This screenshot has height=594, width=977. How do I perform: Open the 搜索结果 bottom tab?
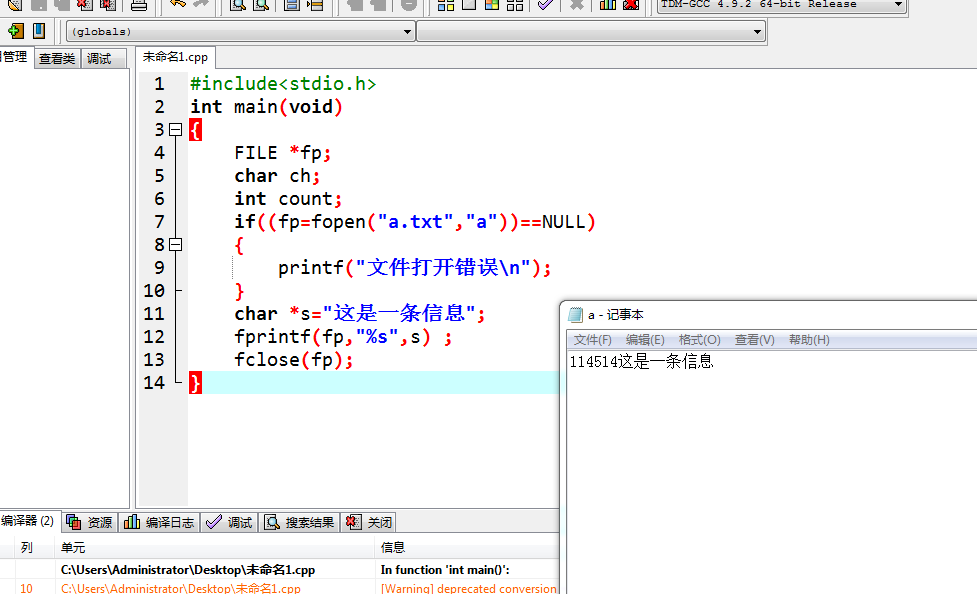click(299, 522)
